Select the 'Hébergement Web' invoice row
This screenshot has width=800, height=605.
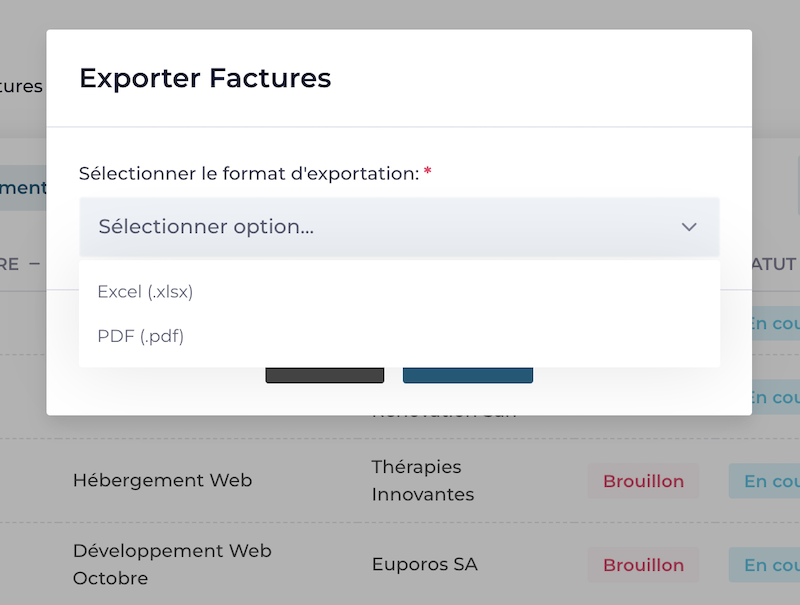point(162,480)
